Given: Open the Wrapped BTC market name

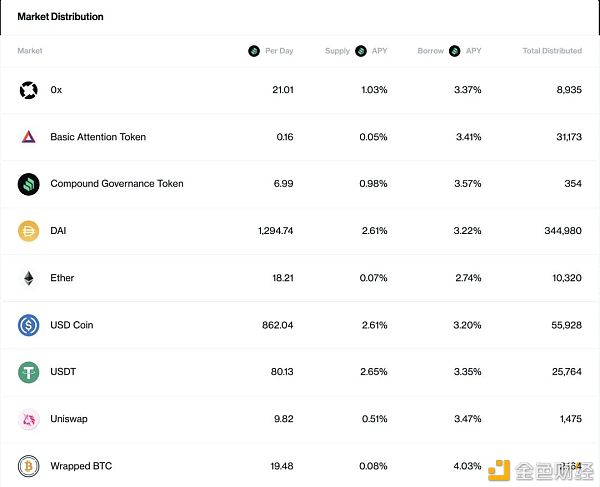Looking at the screenshot, I should (x=81, y=466).
